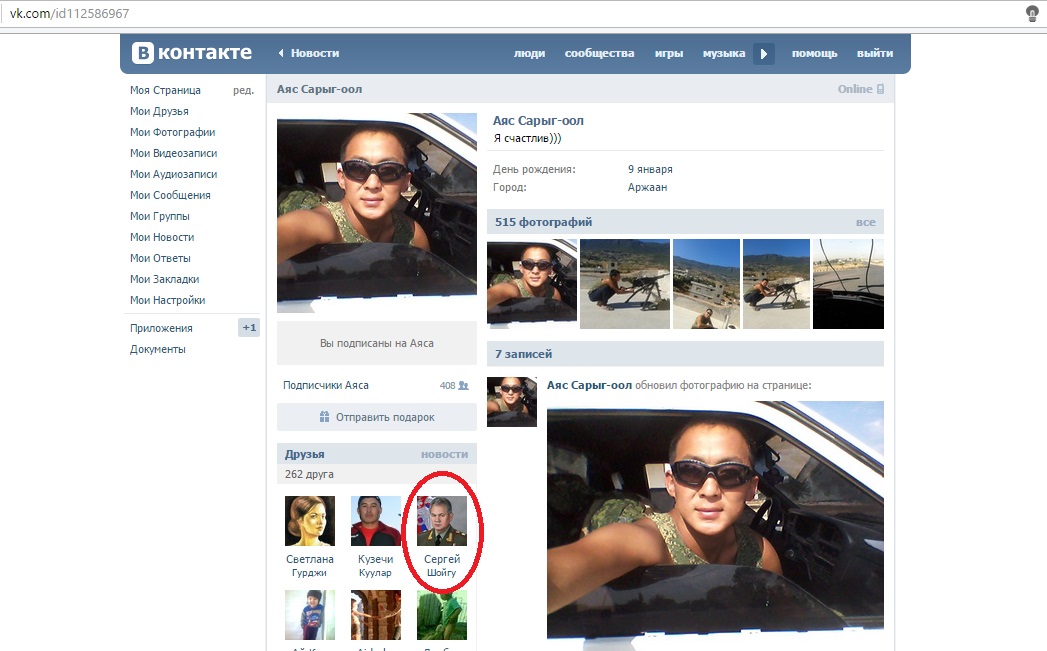
Task: Open Кузечи Куулар friend avatar
Action: pyautogui.click(x=376, y=521)
